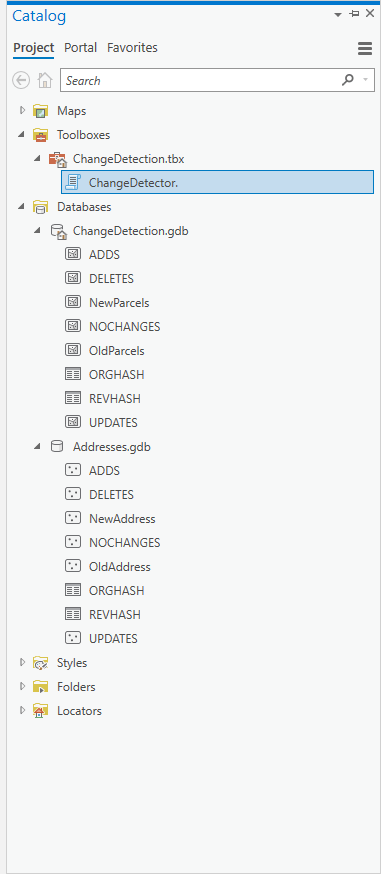Toggle the Catalog pane auto-hide pin

pyautogui.click(x=354, y=14)
